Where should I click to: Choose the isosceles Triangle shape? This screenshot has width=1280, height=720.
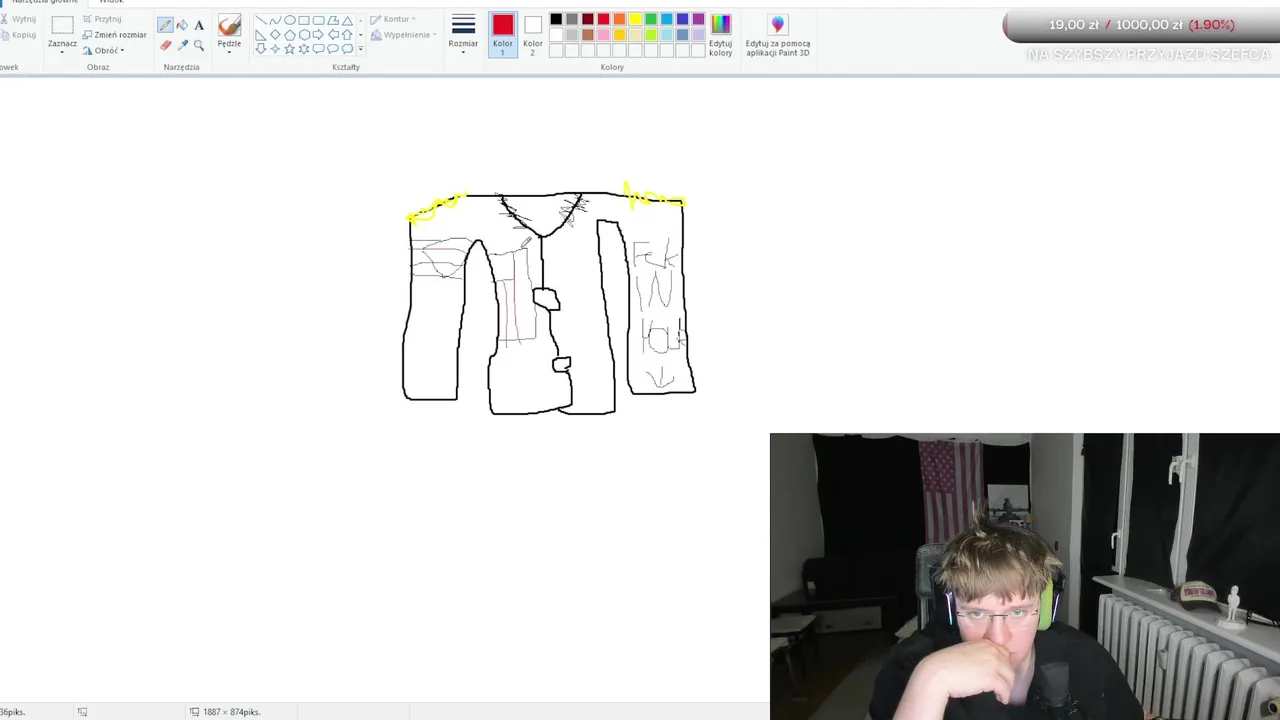[x=347, y=20]
